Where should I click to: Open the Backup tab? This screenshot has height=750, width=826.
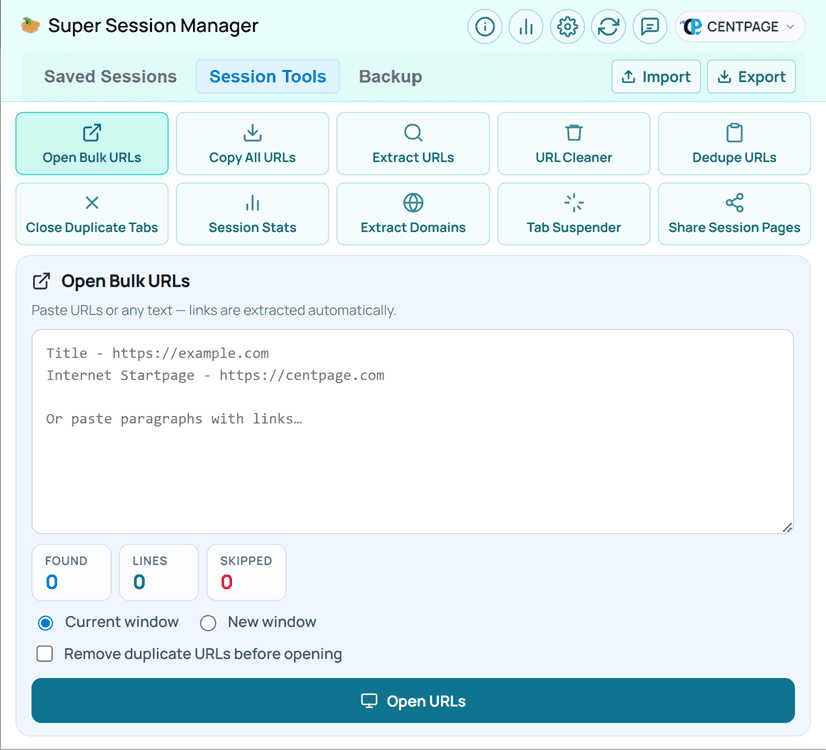pos(390,76)
